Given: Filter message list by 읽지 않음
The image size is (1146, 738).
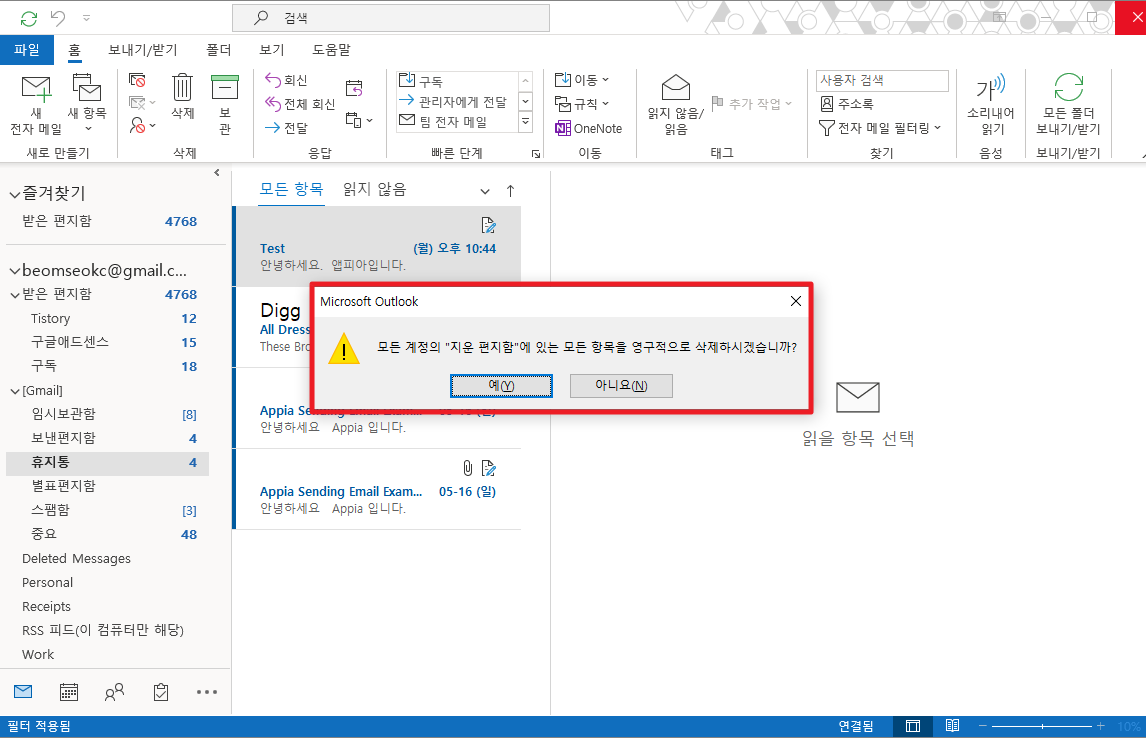Looking at the screenshot, I should 374,189.
